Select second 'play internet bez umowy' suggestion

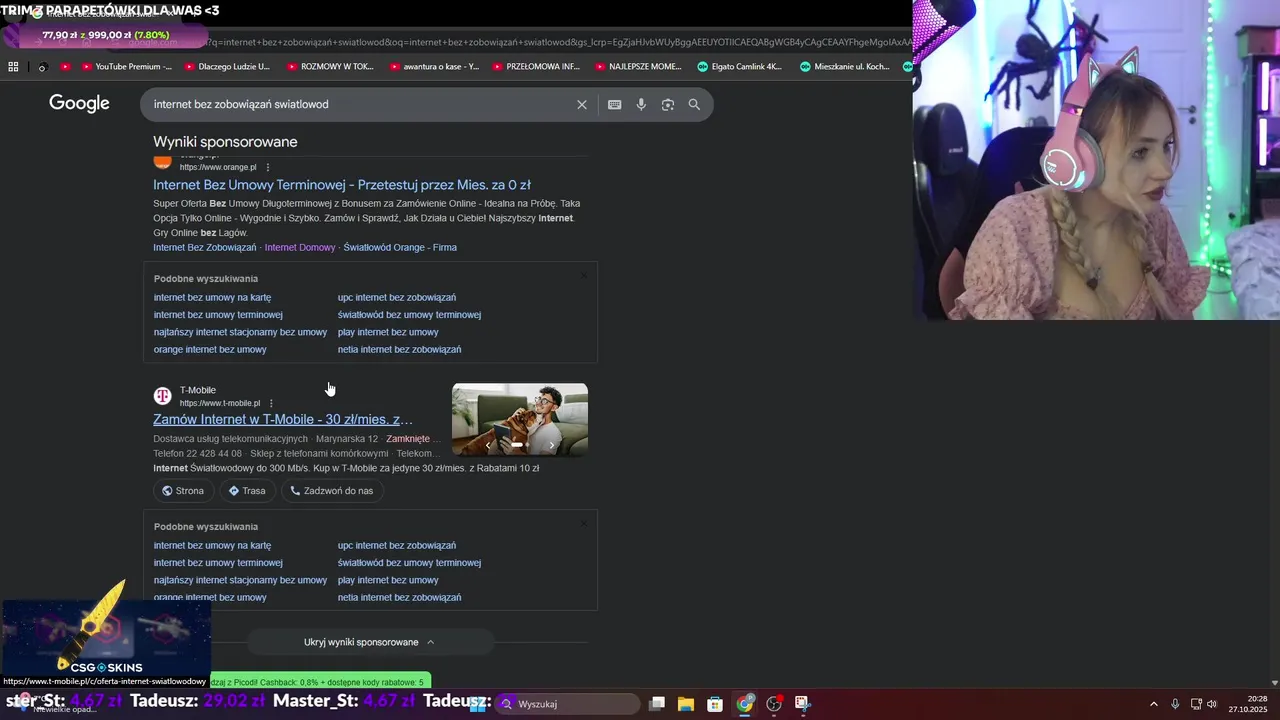(x=388, y=580)
